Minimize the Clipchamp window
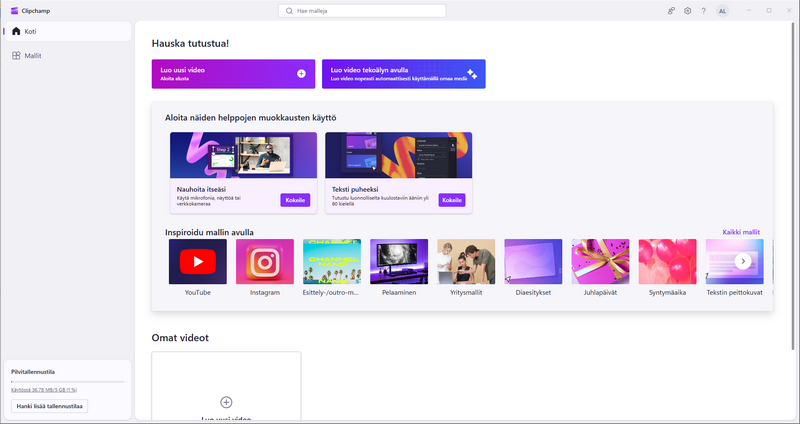The image size is (800, 424). point(749,11)
